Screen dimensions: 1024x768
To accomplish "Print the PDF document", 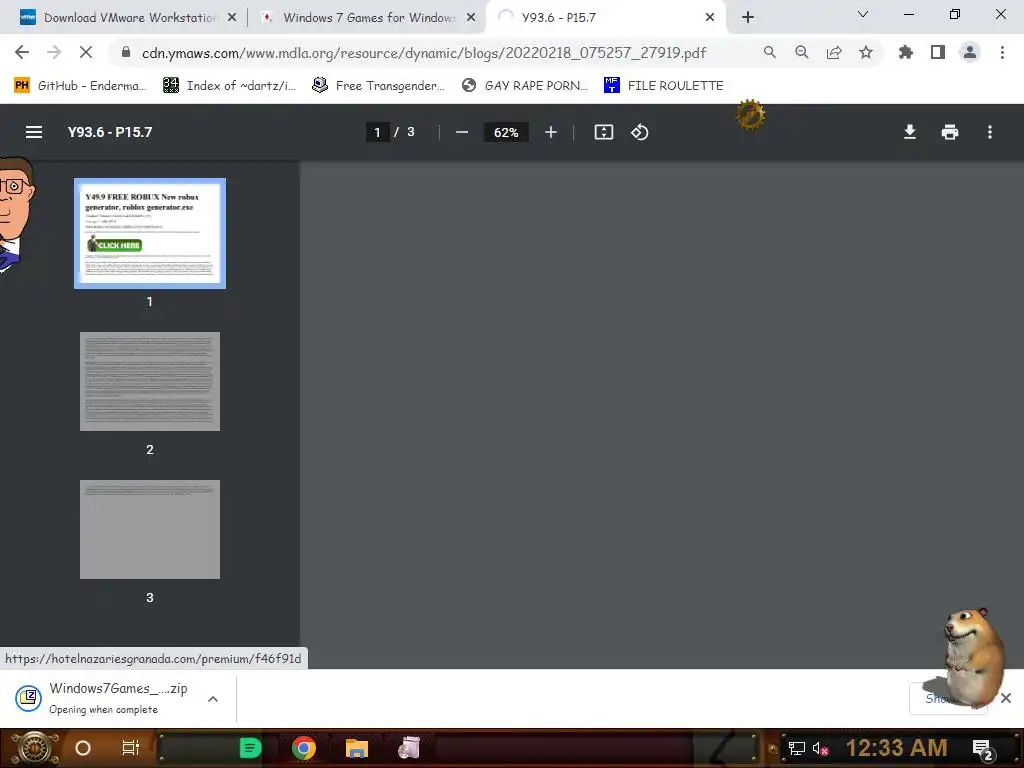I will pyautogui.click(x=950, y=132).
